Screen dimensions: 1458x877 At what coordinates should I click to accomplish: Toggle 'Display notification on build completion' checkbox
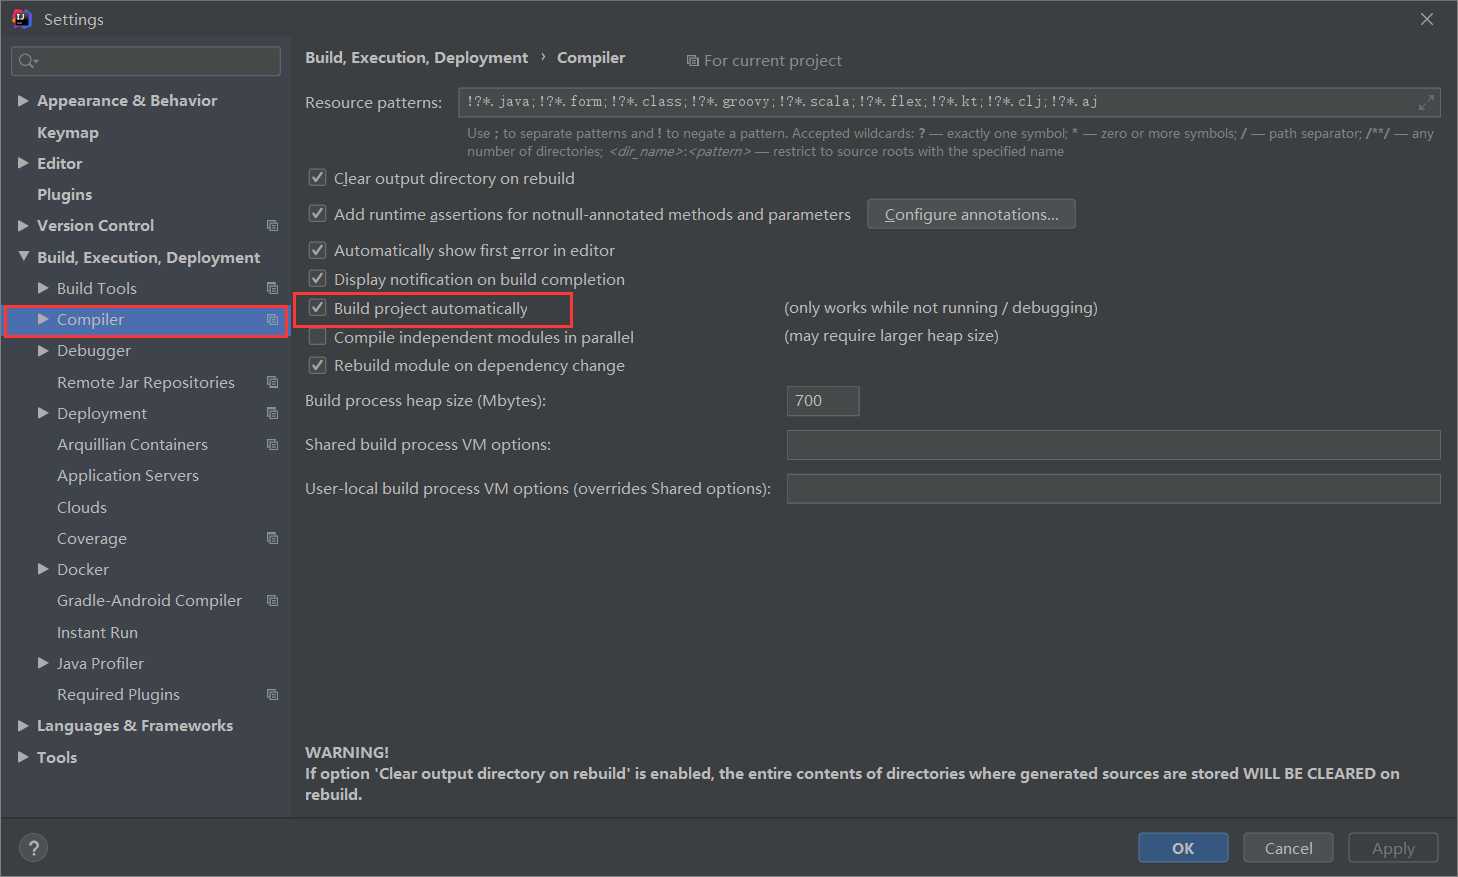click(317, 279)
